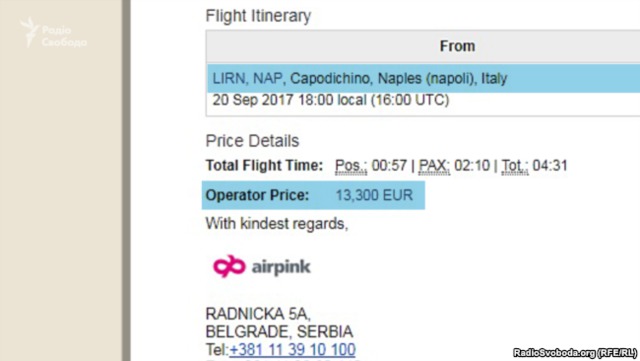
Task: Click the 20 Sep 2017 departure time text
Action: point(331,100)
